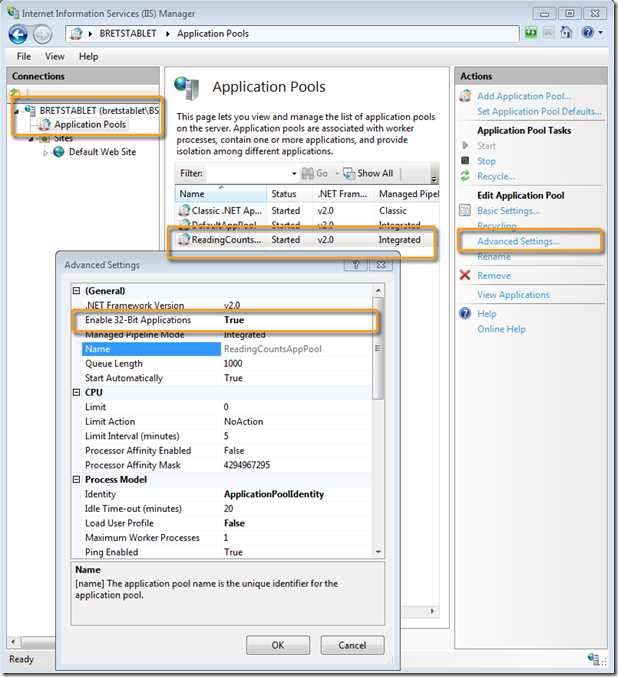Collapse the (General) section
618x677 pixels.
pos(77,291)
